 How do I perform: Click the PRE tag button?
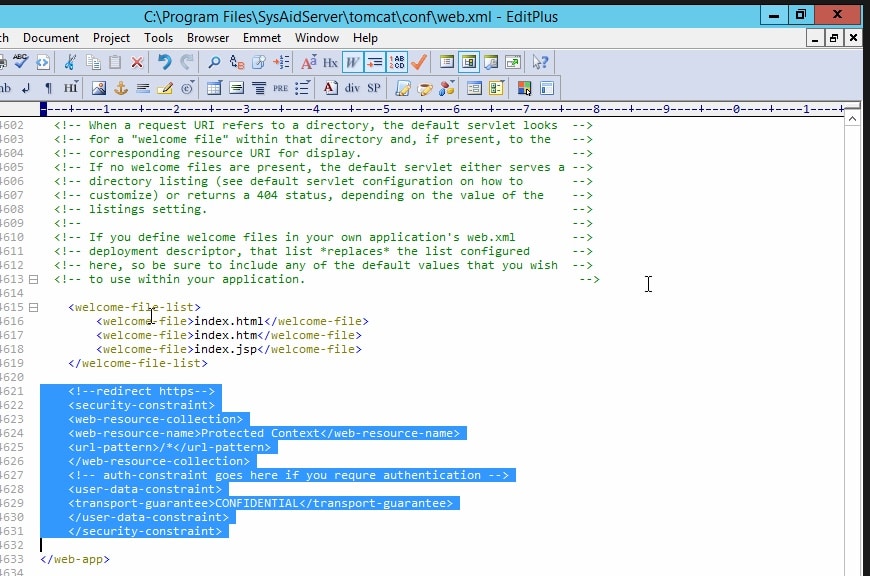coord(280,88)
